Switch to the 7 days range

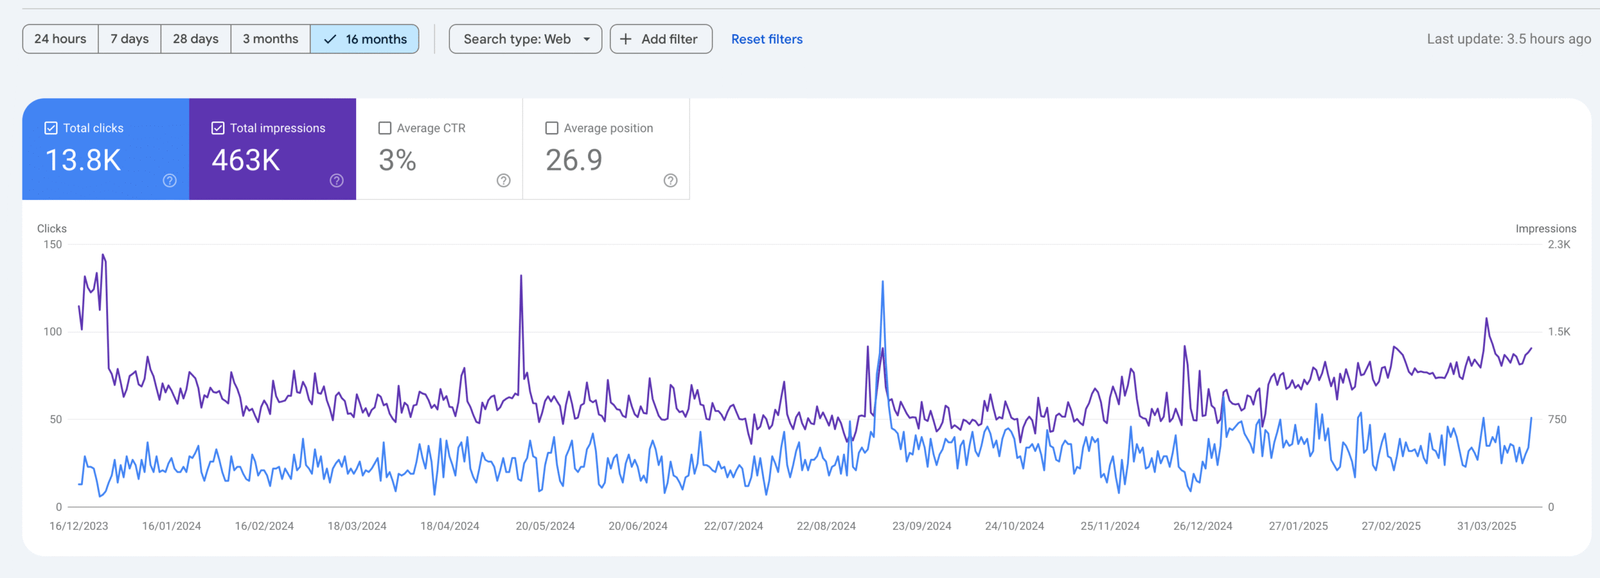click(130, 39)
